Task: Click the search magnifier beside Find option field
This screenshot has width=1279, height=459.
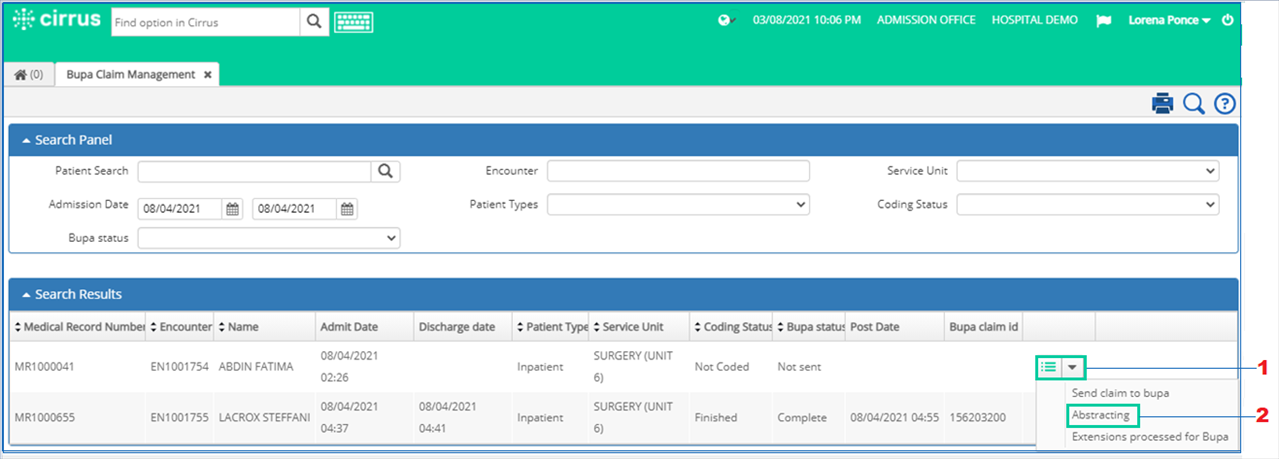Action: point(314,21)
